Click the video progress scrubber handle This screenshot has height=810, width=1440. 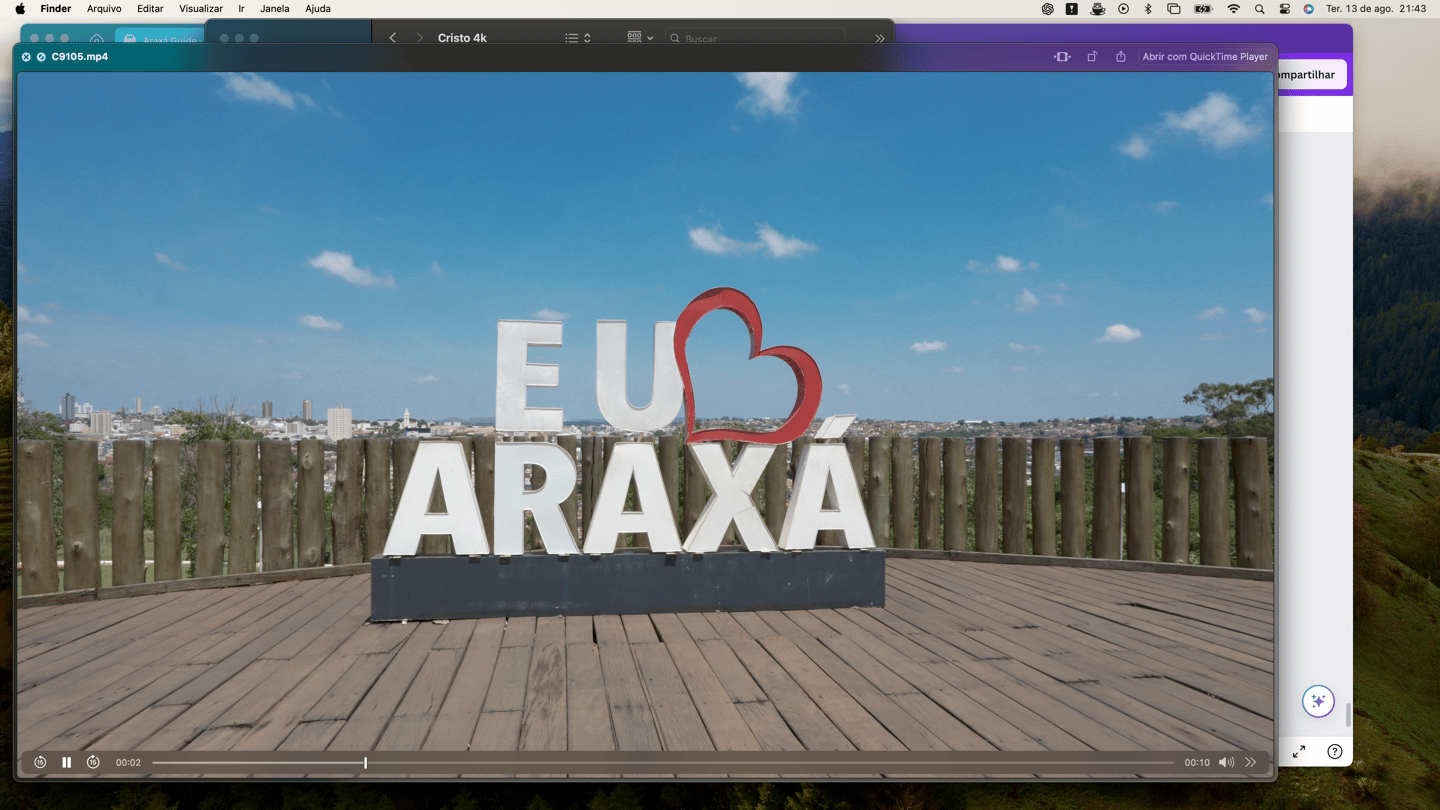point(365,763)
